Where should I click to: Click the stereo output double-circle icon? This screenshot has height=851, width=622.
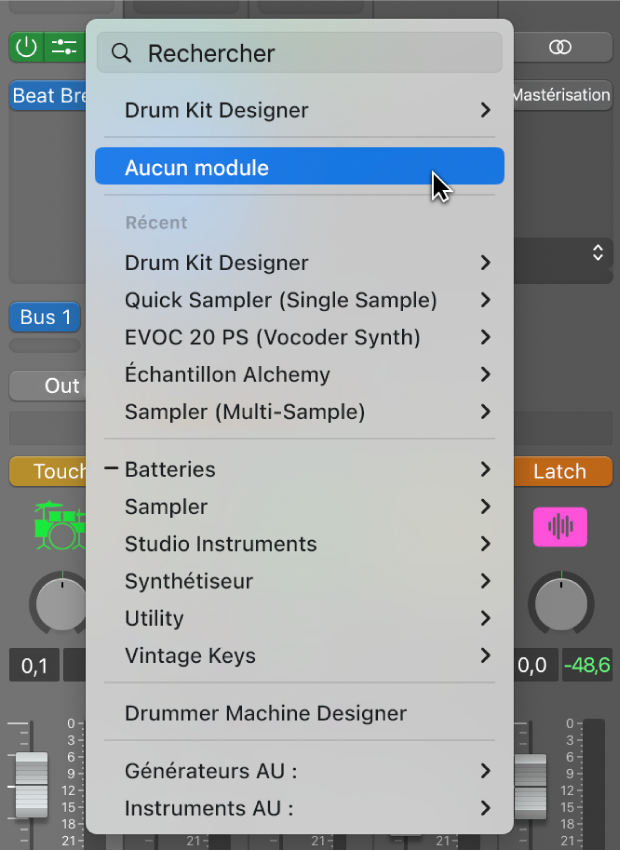[560, 47]
